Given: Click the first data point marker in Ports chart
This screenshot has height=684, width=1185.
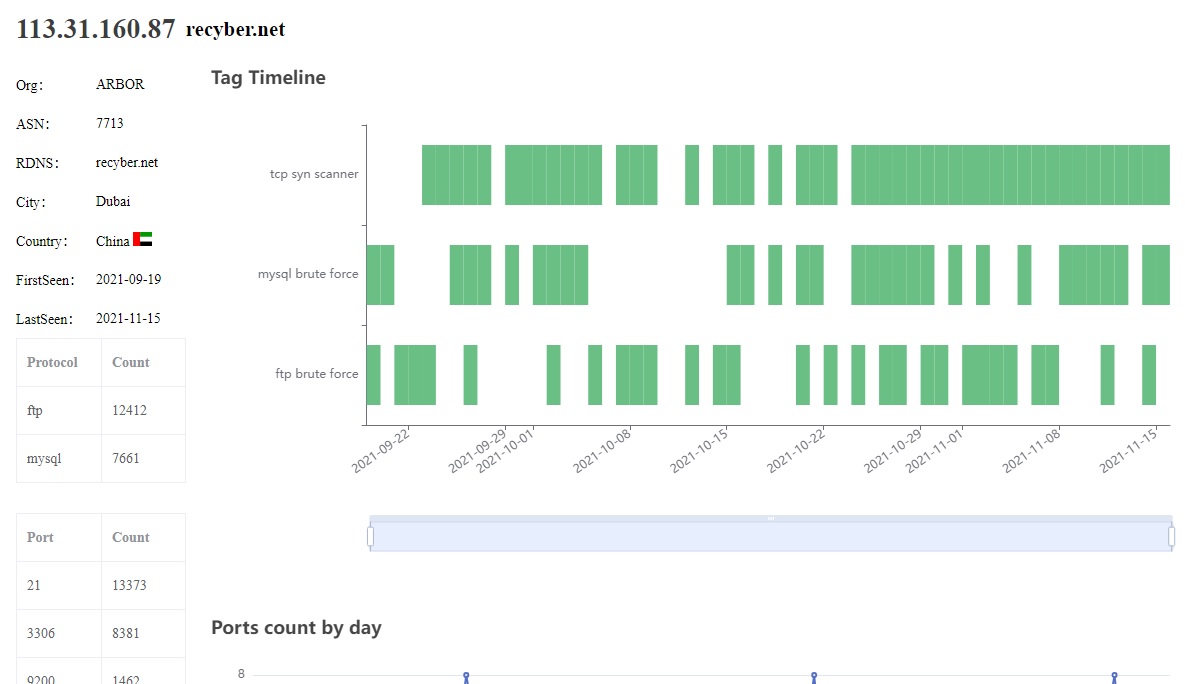Looking at the screenshot, I should pos(466,676).
